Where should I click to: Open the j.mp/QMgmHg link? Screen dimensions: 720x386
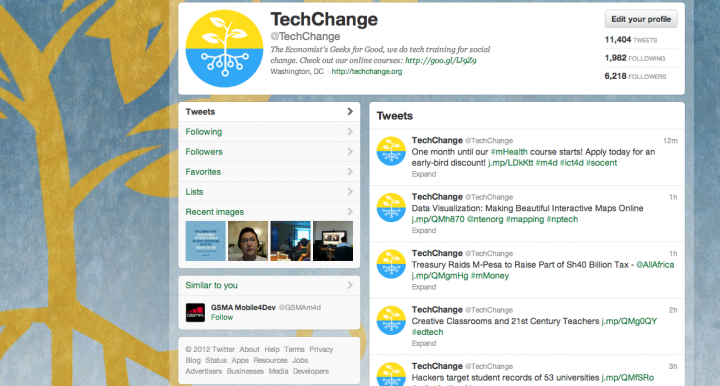(x=440, y=275)
